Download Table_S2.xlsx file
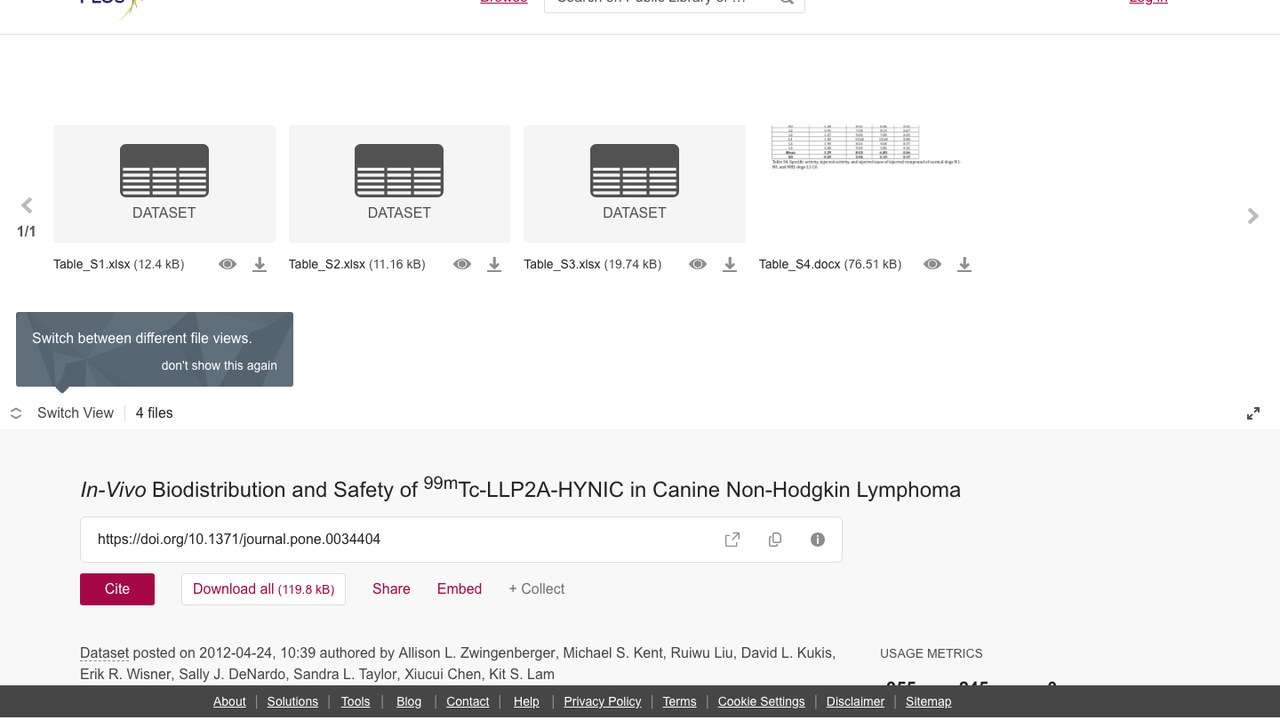The image size is (1280, 720). pos(494,264)
